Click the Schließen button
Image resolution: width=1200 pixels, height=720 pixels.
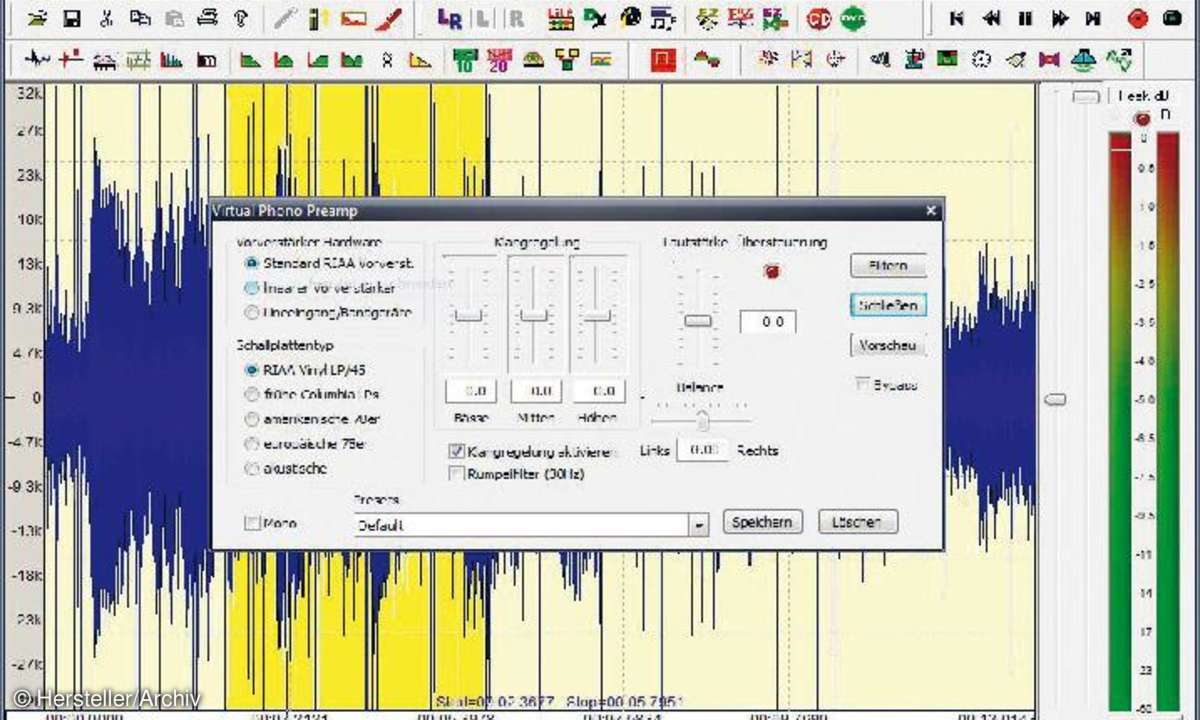[888, 305]
